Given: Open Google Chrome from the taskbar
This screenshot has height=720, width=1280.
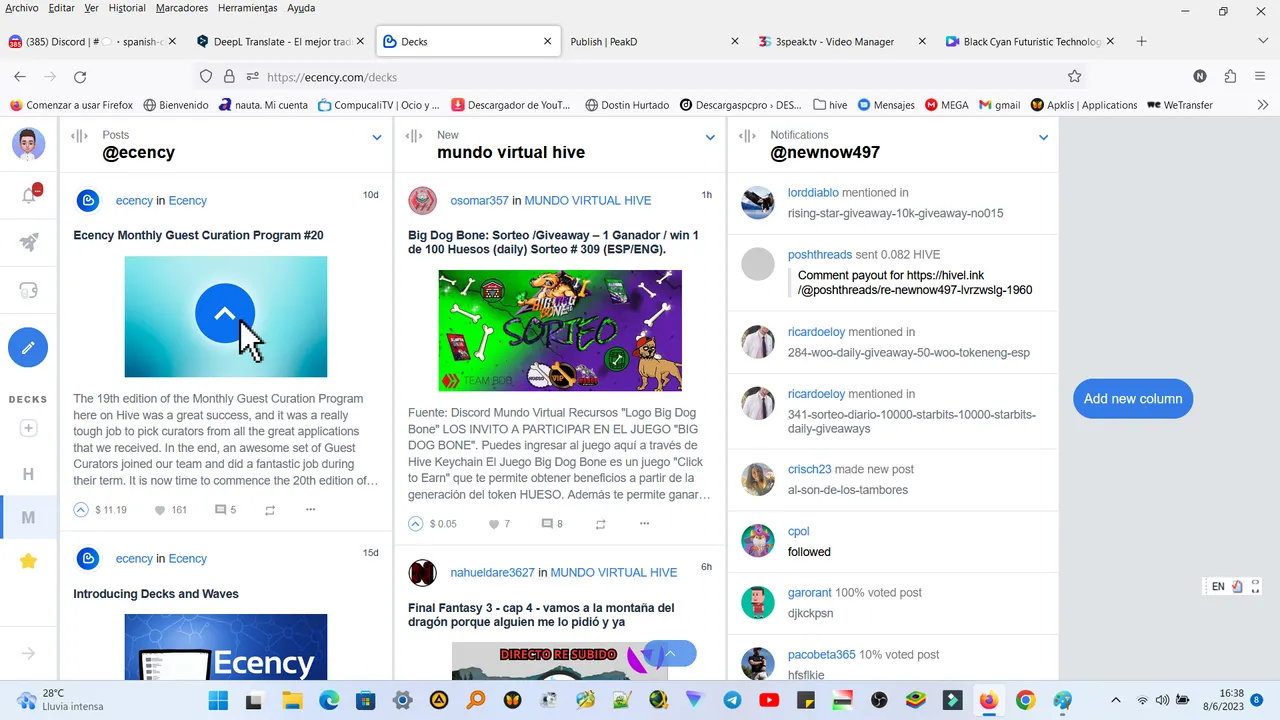Looking at the screenshot, I should 1025,700.
